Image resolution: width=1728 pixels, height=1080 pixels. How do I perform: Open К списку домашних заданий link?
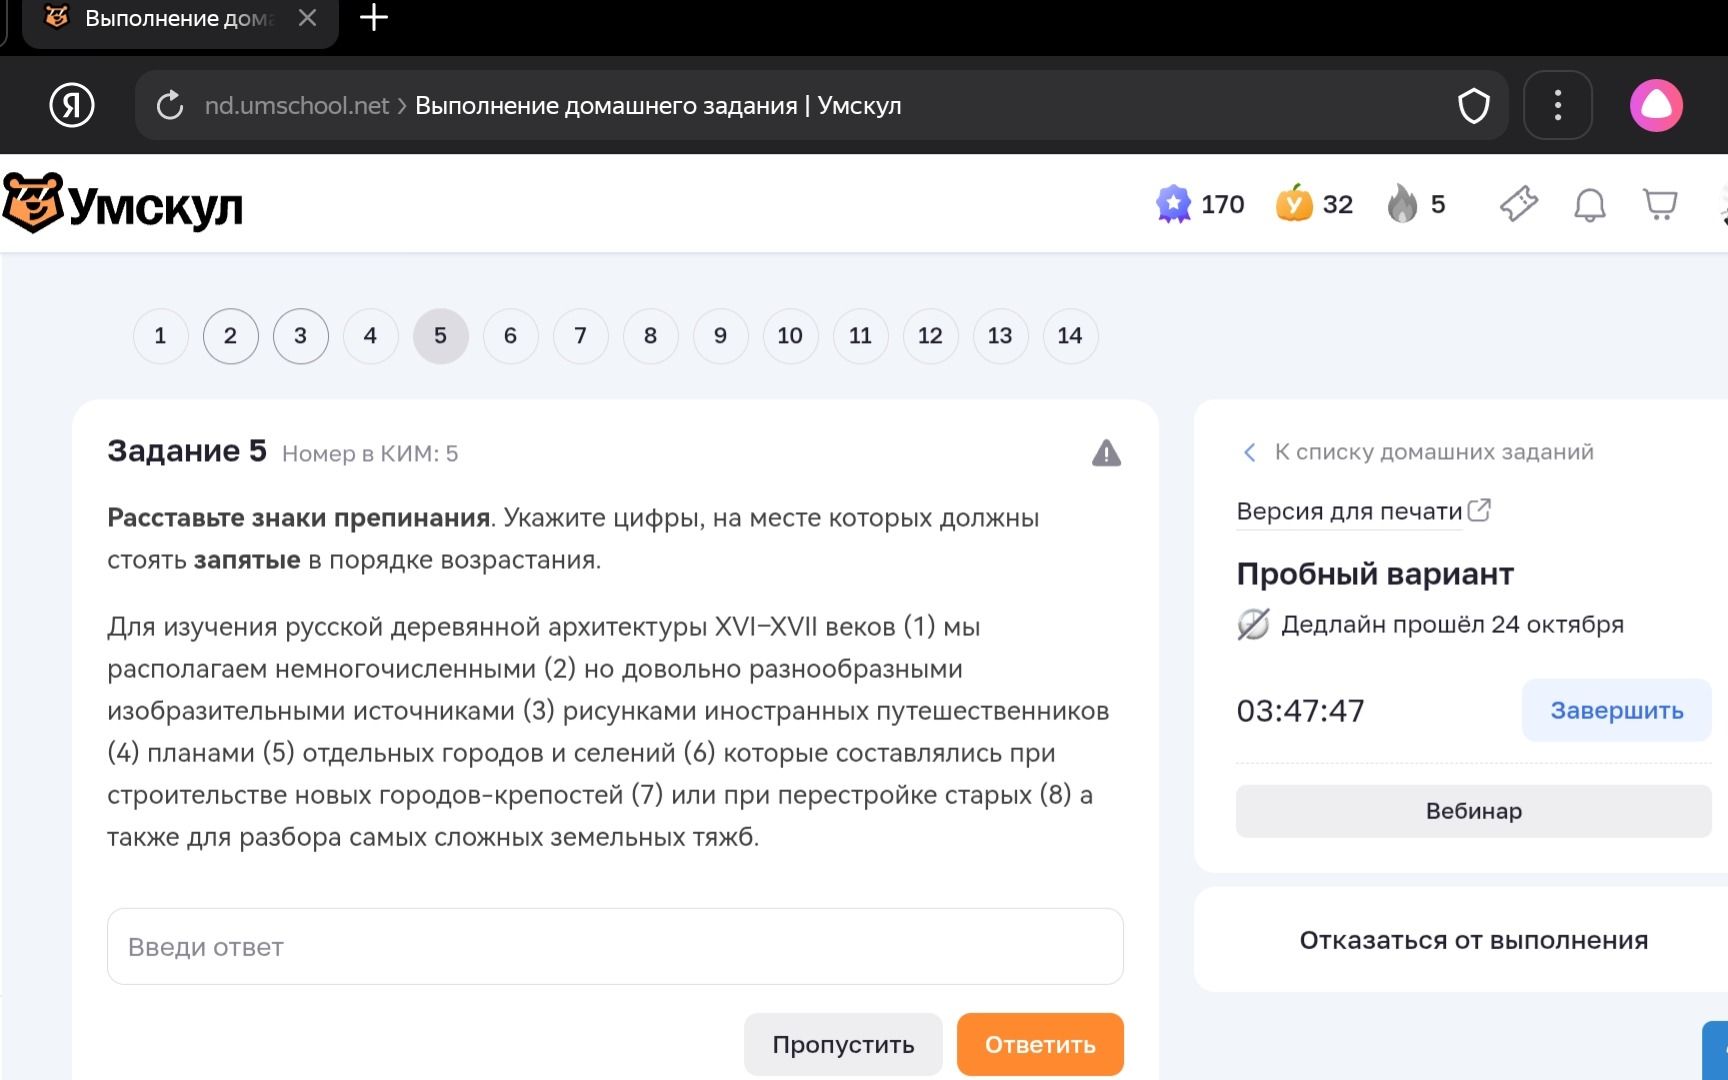1433,452
